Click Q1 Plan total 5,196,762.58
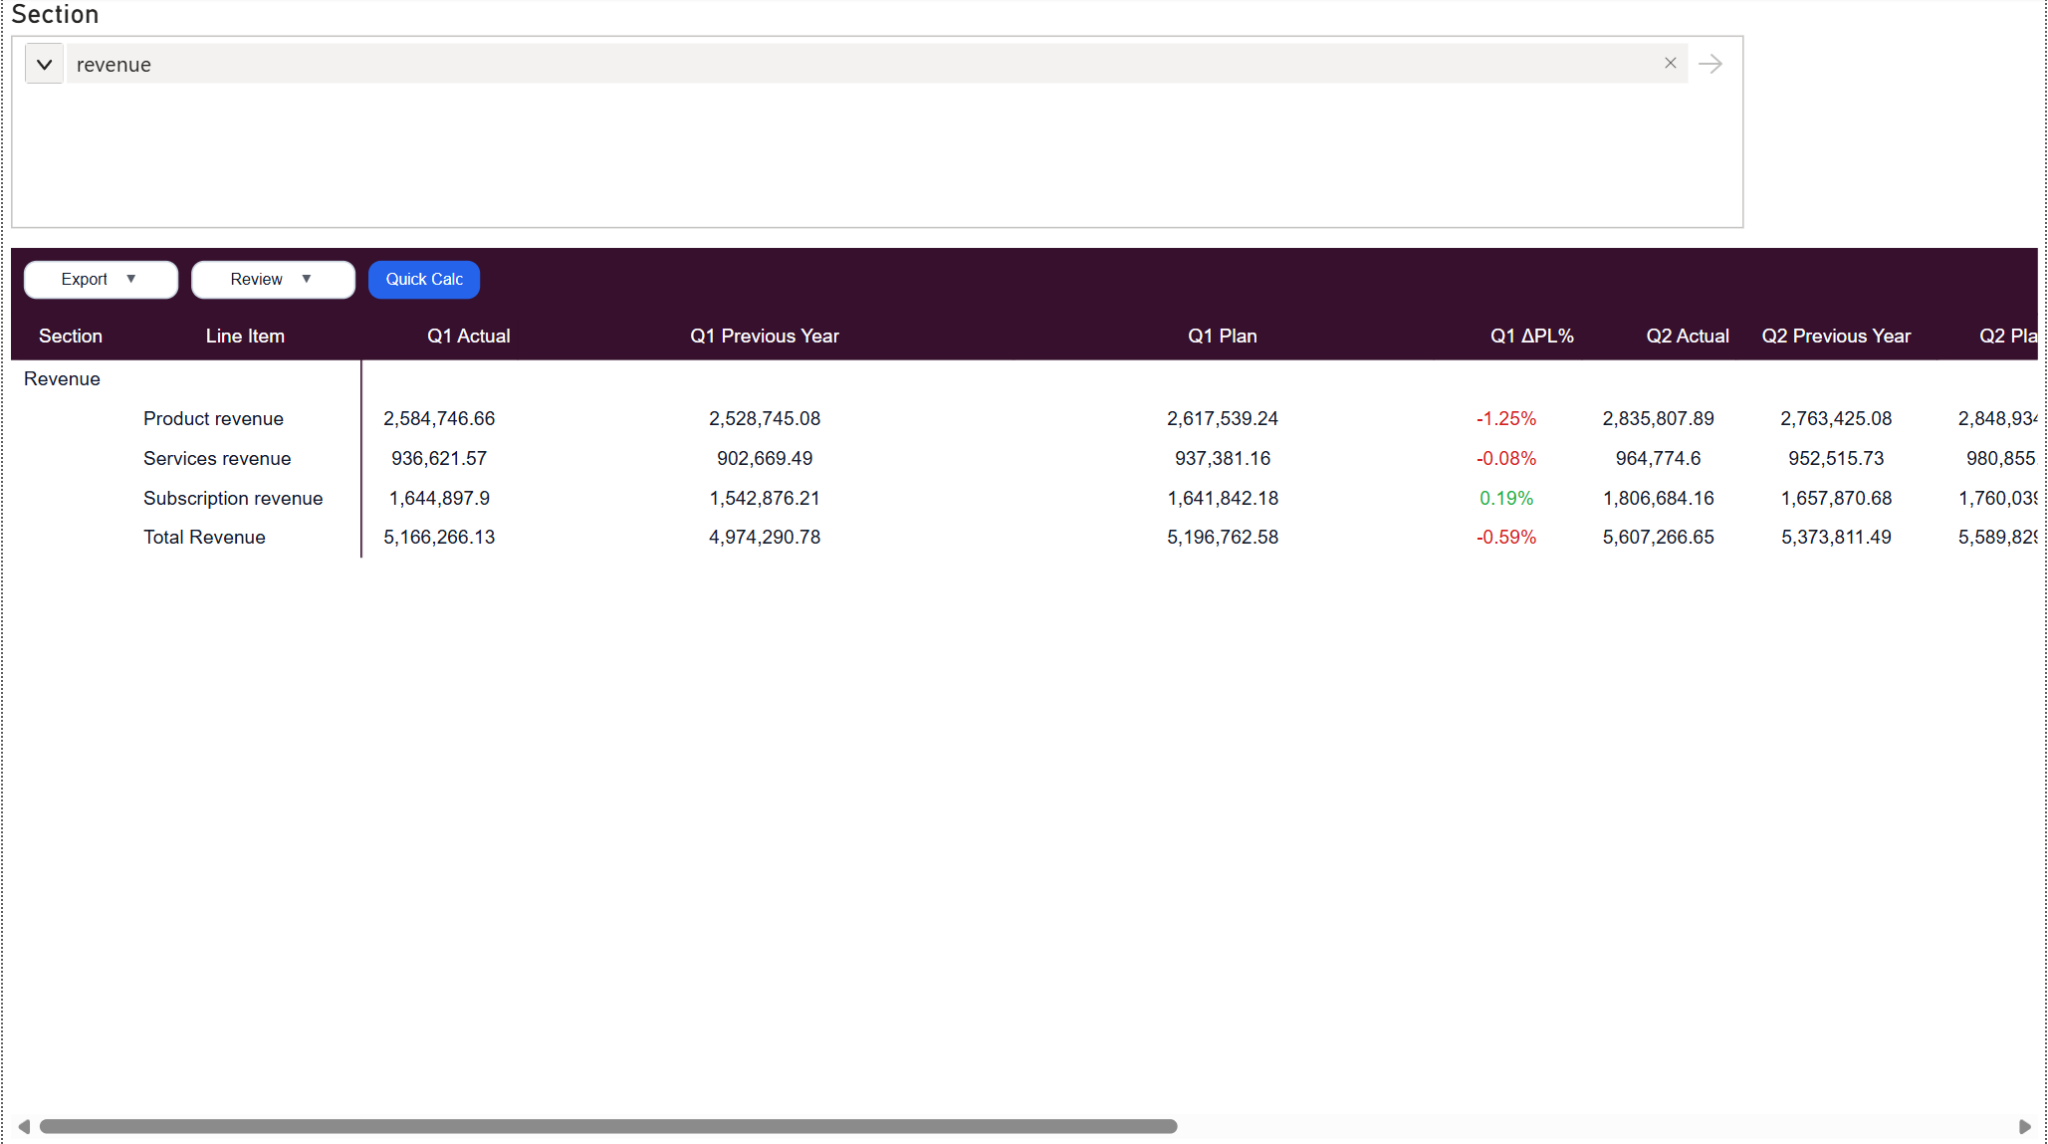The width and height of the screenshot is (2048, 1144). point(1222,537)
